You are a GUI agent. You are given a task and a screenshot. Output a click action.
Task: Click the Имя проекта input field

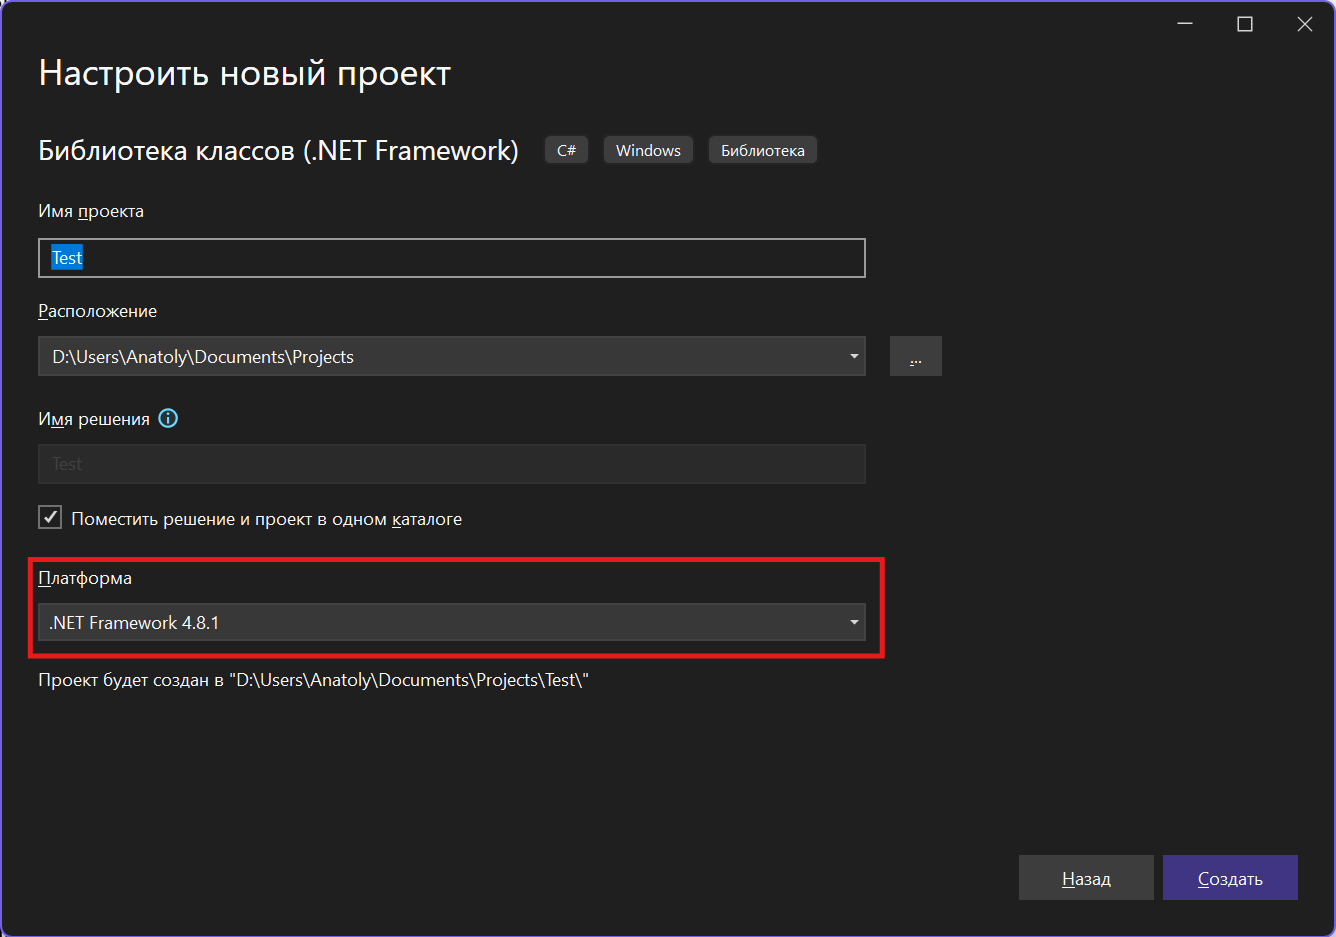(450, 257)
